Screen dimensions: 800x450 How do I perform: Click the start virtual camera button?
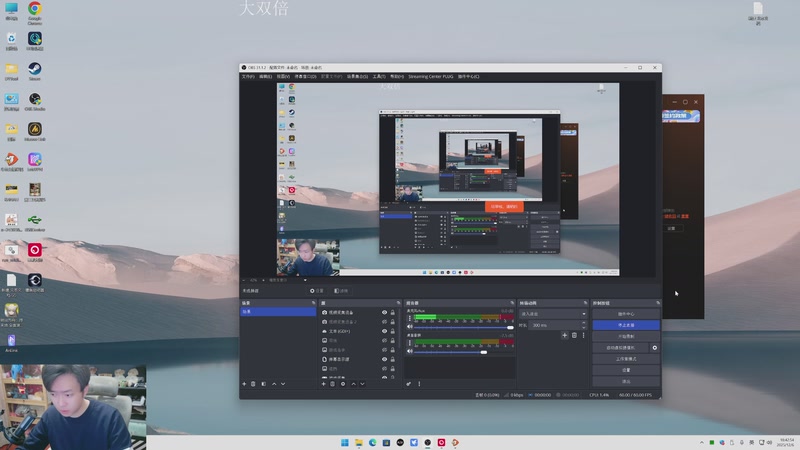tap(621, 347)
